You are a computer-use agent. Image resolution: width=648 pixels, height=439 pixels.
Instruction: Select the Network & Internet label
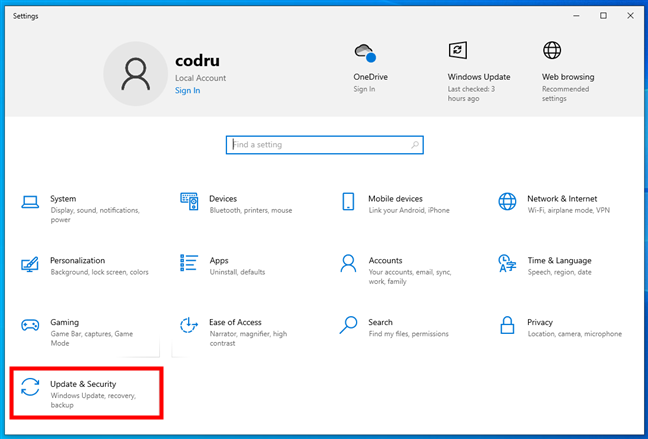562,198
